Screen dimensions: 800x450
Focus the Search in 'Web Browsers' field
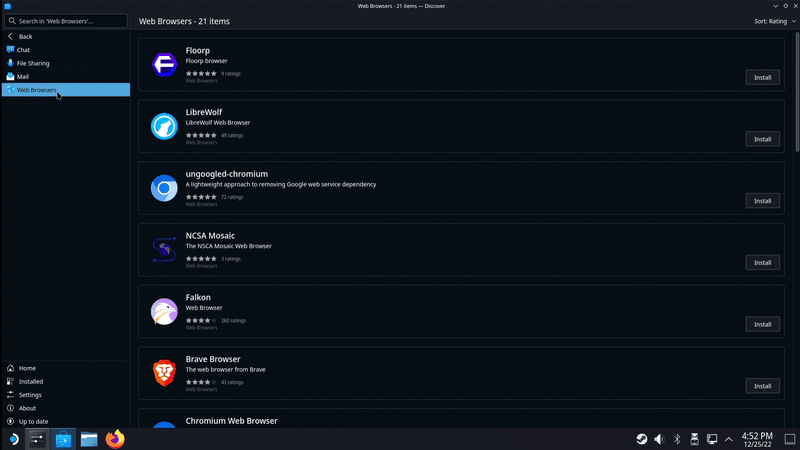coord(66,21)
